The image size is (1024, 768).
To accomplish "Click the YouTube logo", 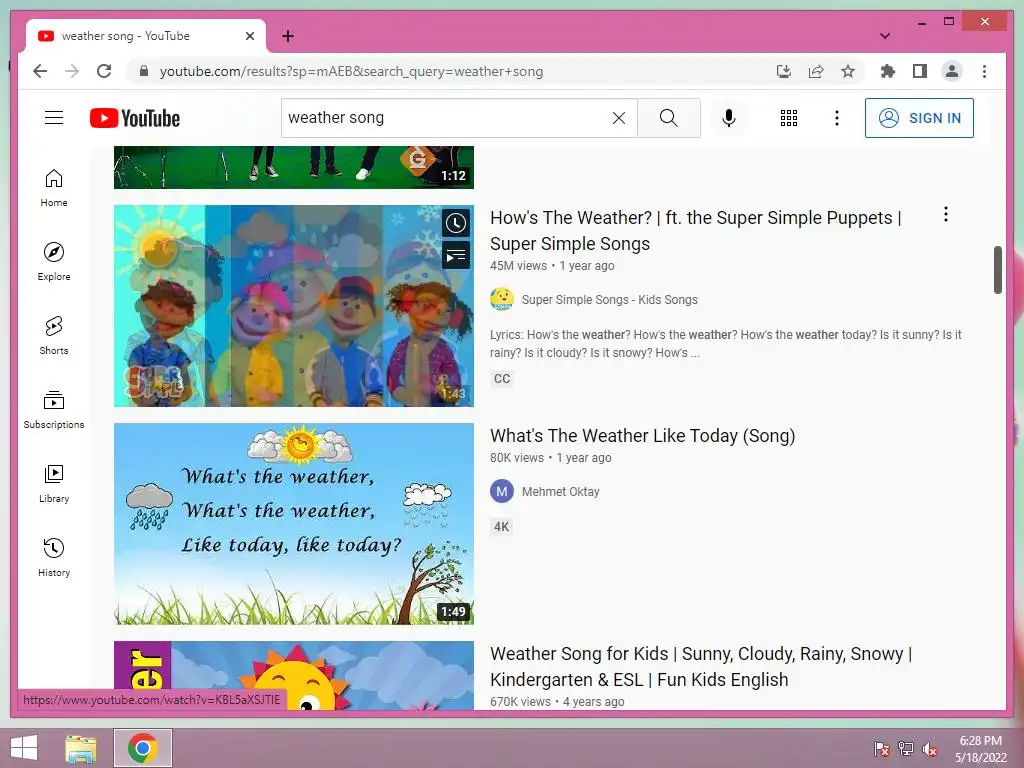I will [135, 118].
